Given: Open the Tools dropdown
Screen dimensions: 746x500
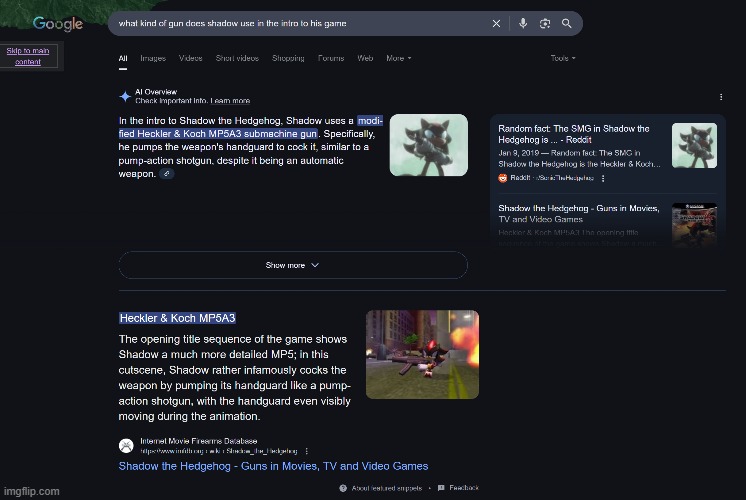Looking at the screenshot, I should pos(563,58).
